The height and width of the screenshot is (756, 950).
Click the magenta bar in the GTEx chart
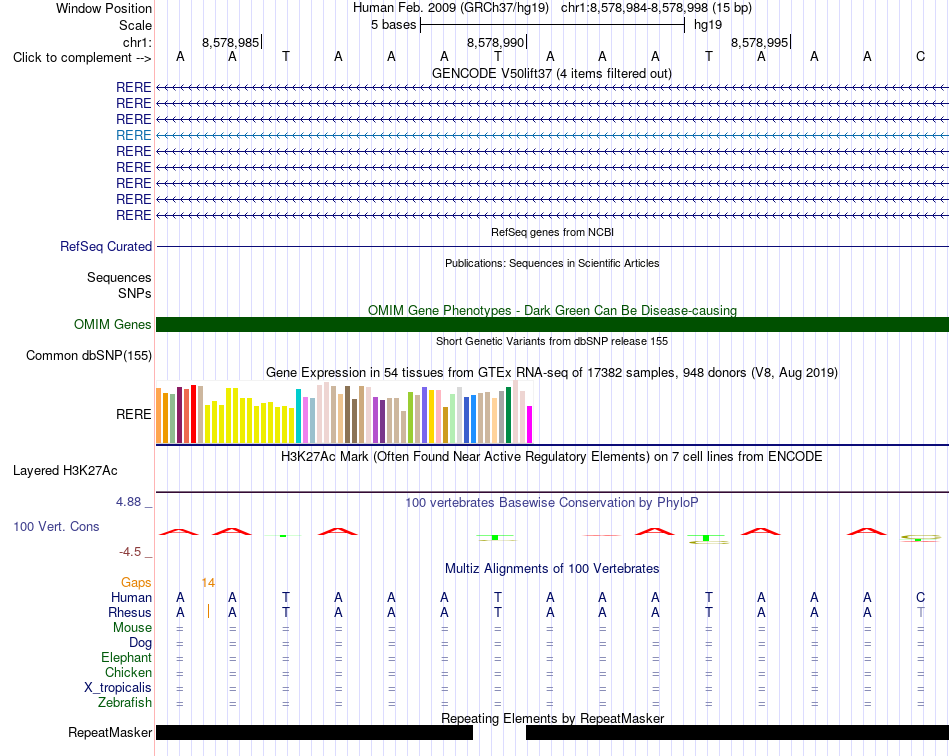530,425
